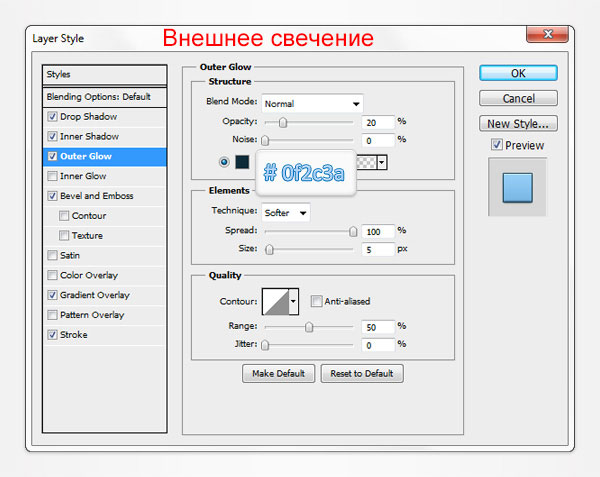This screenshot has width=600, height=477.
Task: Select the solid color radio button
Action: coord(224,162)
